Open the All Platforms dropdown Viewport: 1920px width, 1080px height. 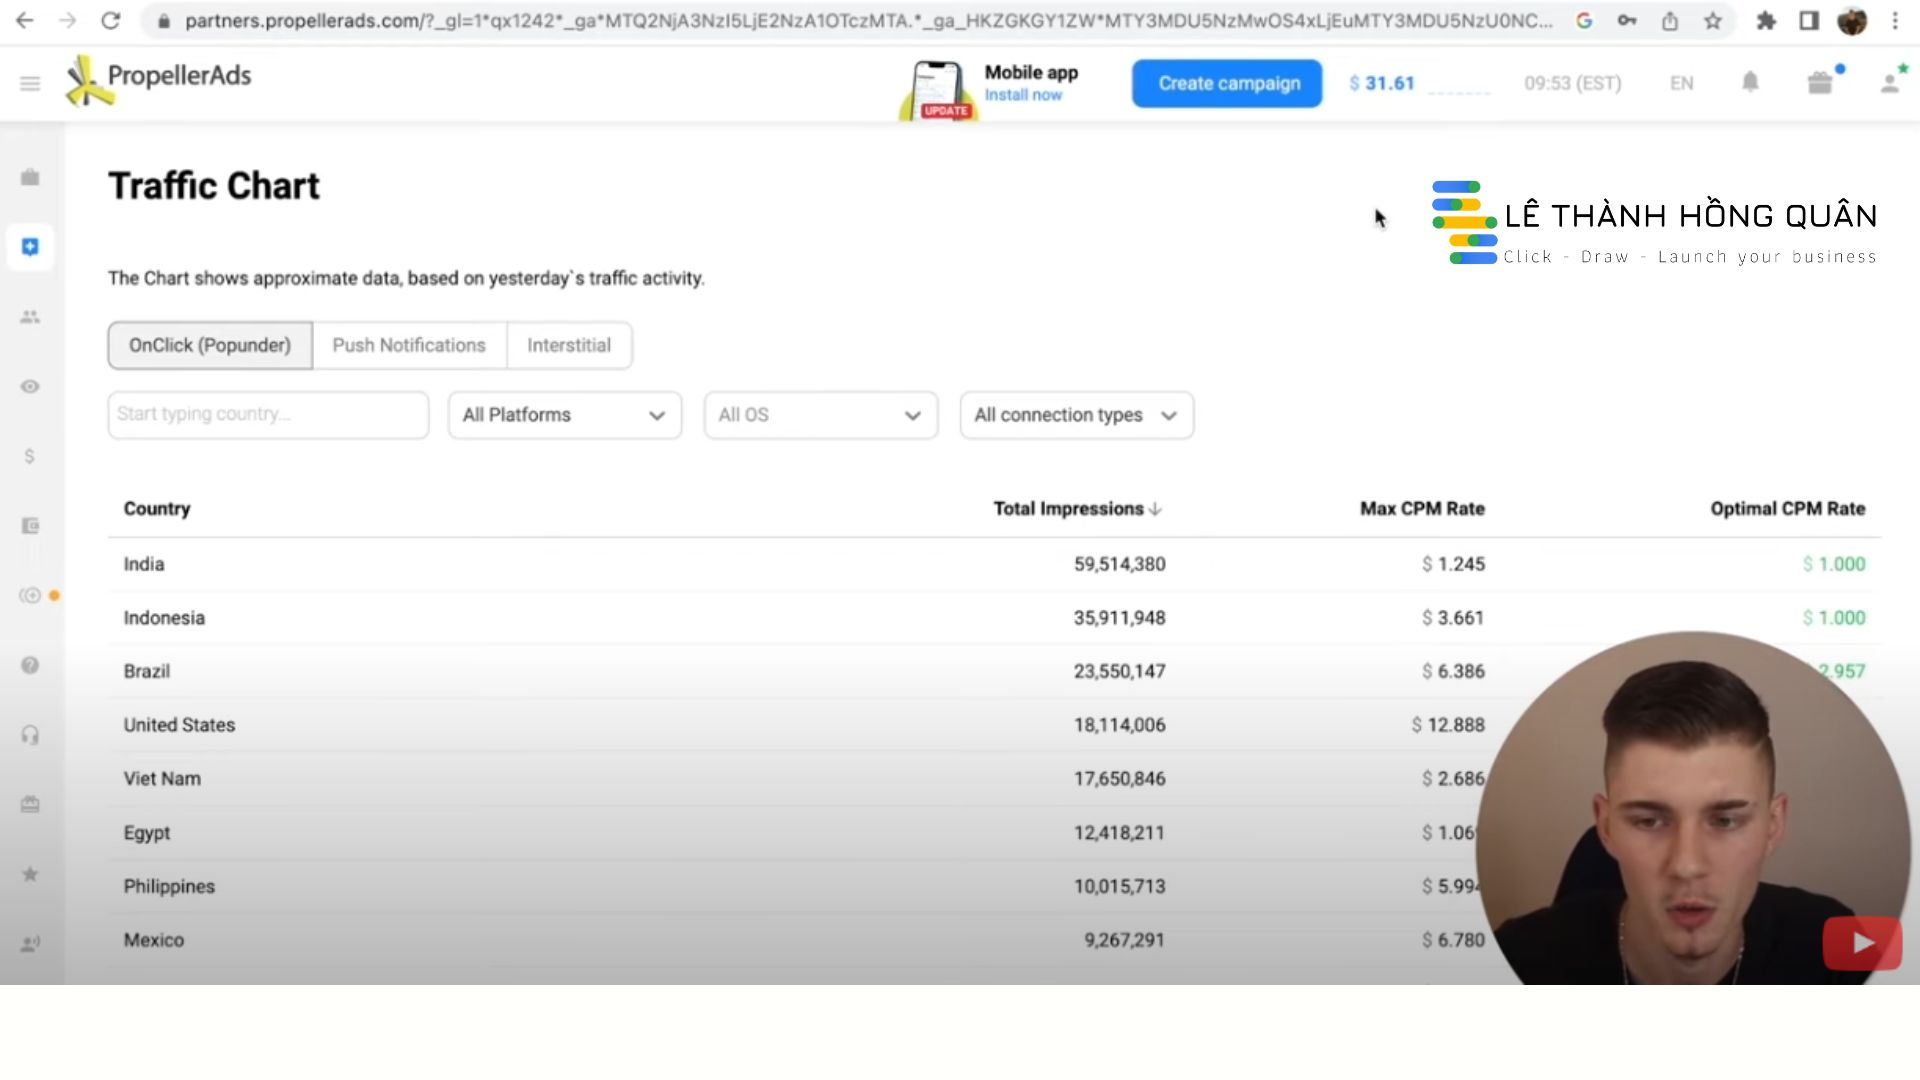[x=563, y=415]
